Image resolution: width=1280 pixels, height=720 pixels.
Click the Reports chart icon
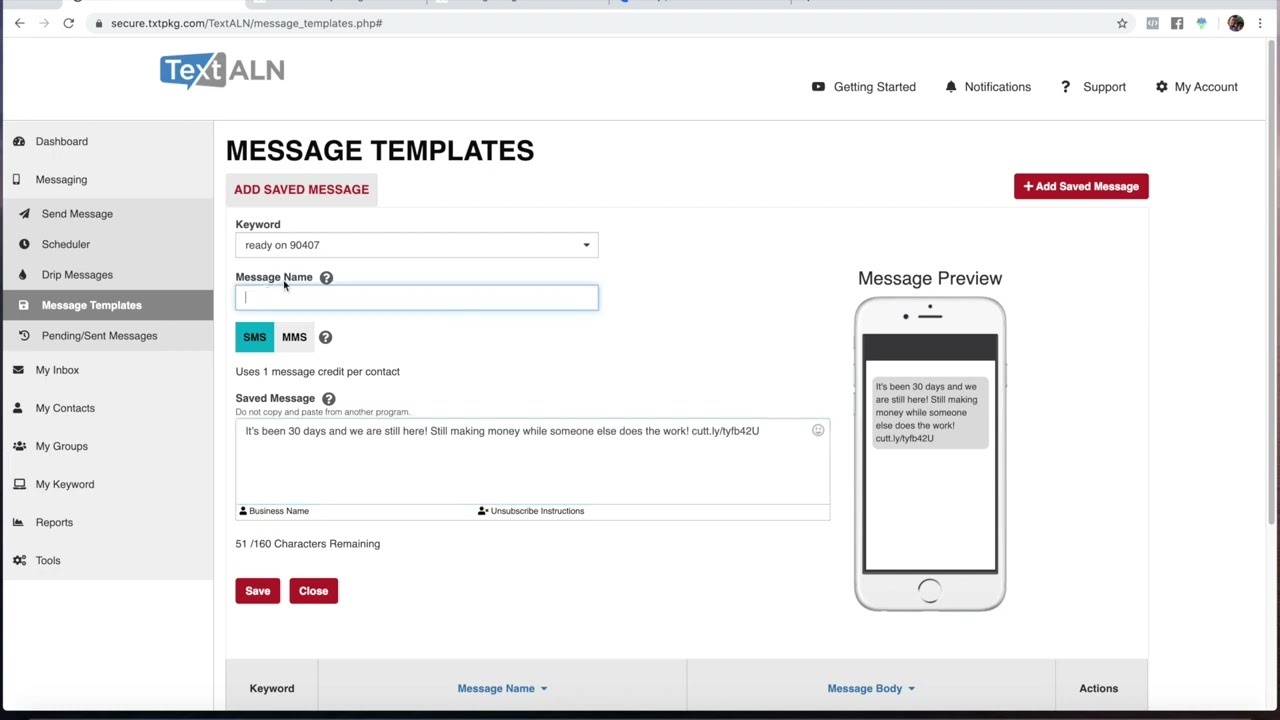pos(19,522)
